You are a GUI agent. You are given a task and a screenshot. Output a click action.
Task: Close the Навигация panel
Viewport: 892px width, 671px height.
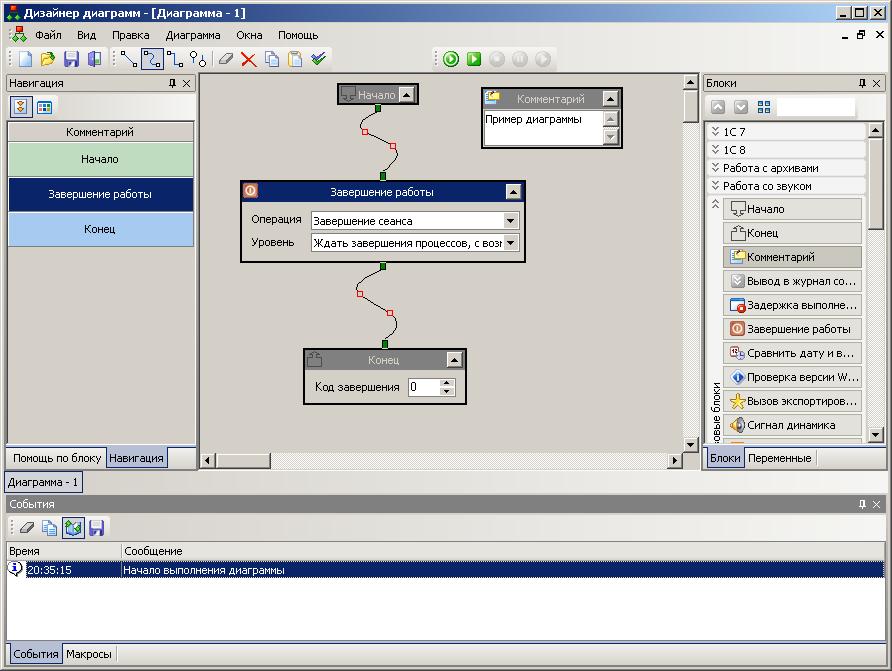point(187,83)
